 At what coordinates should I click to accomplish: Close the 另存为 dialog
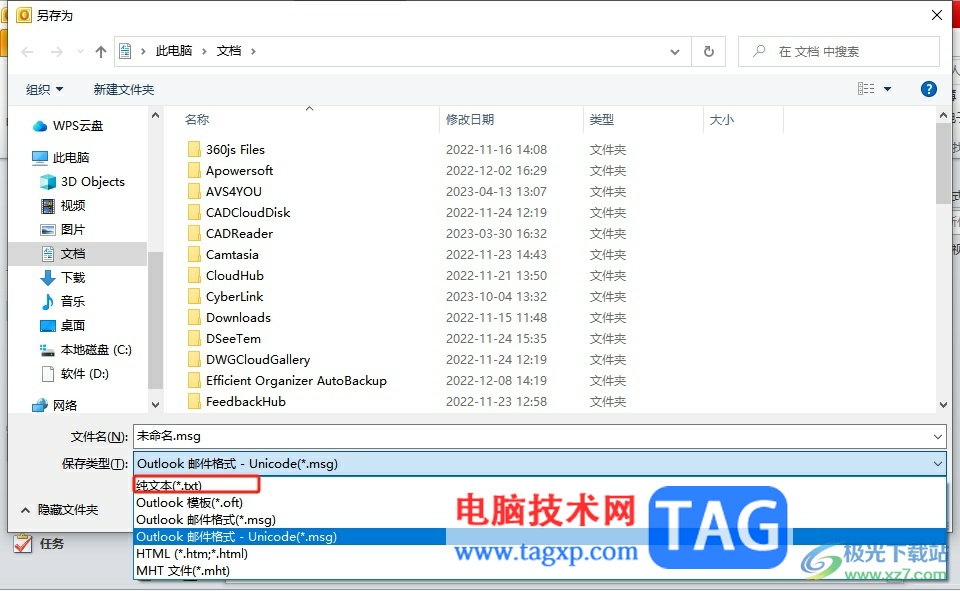(x=937, y=15)
